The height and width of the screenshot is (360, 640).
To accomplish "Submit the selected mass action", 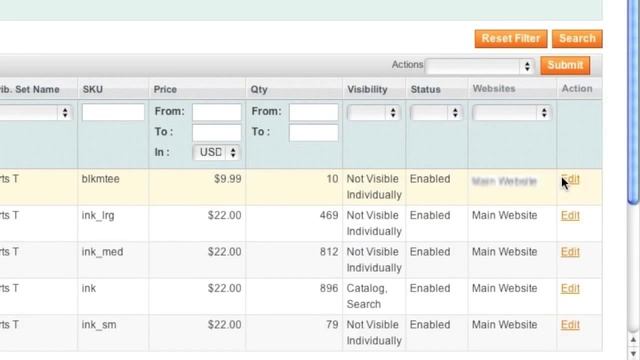I will pos(565,65).
